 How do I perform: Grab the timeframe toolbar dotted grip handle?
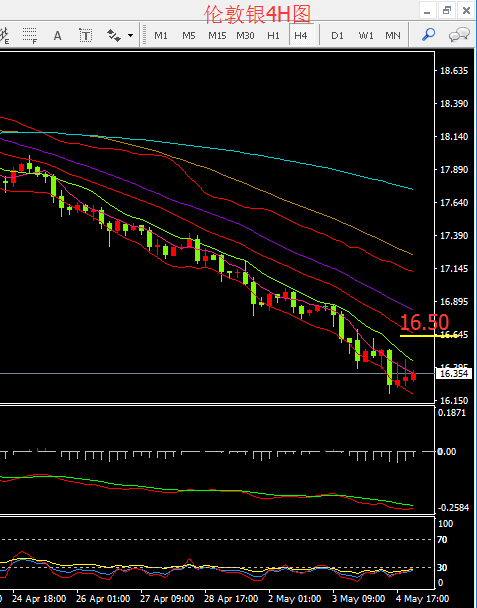144,35
